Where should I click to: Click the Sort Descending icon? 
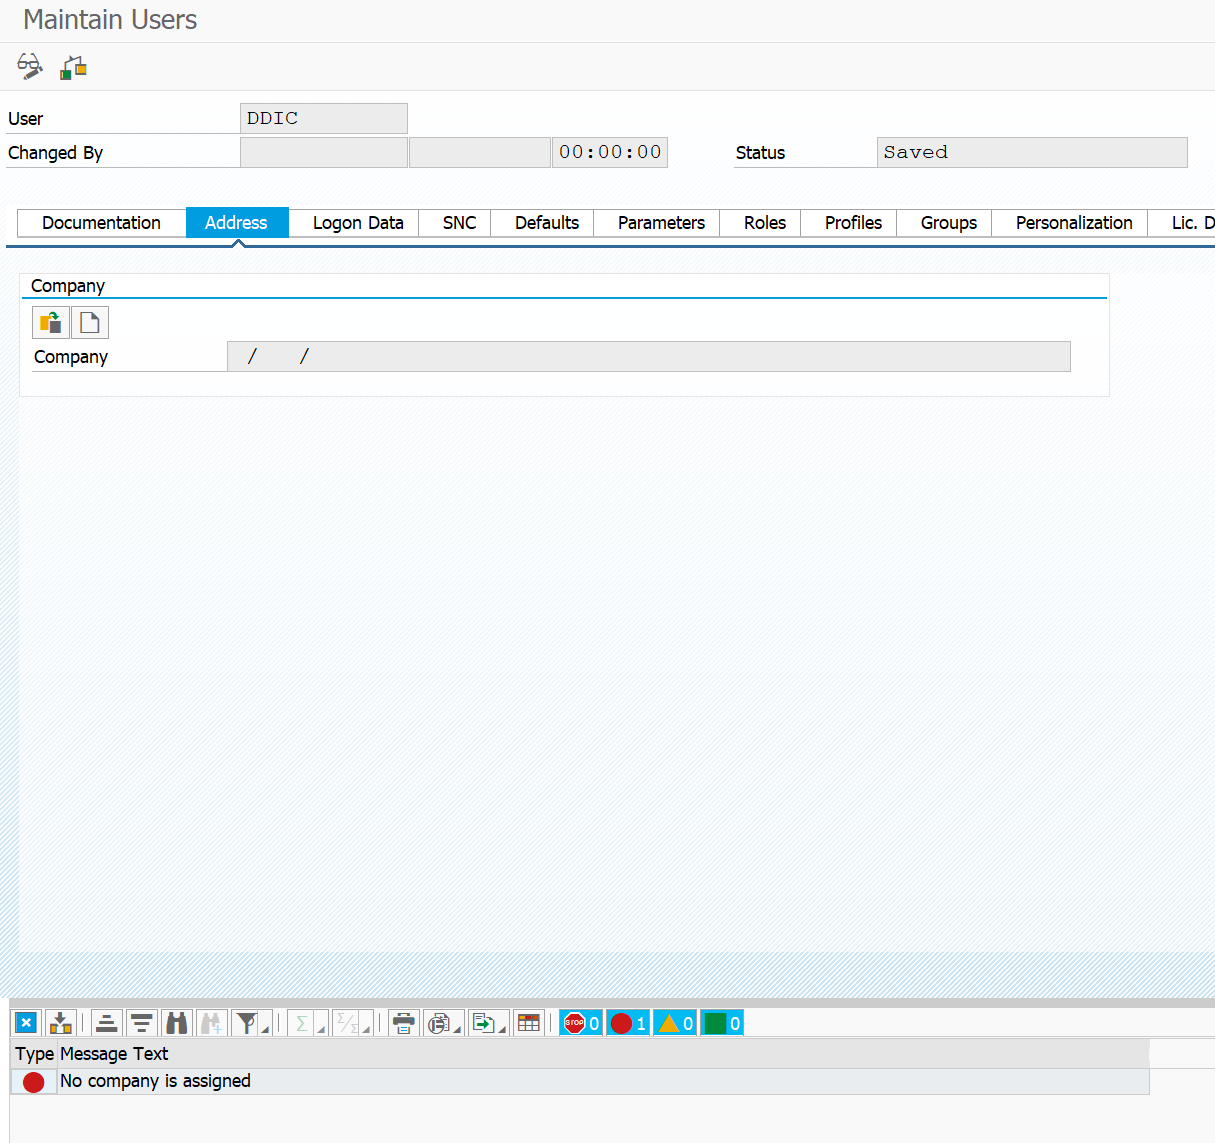[x=142, y=1023]
